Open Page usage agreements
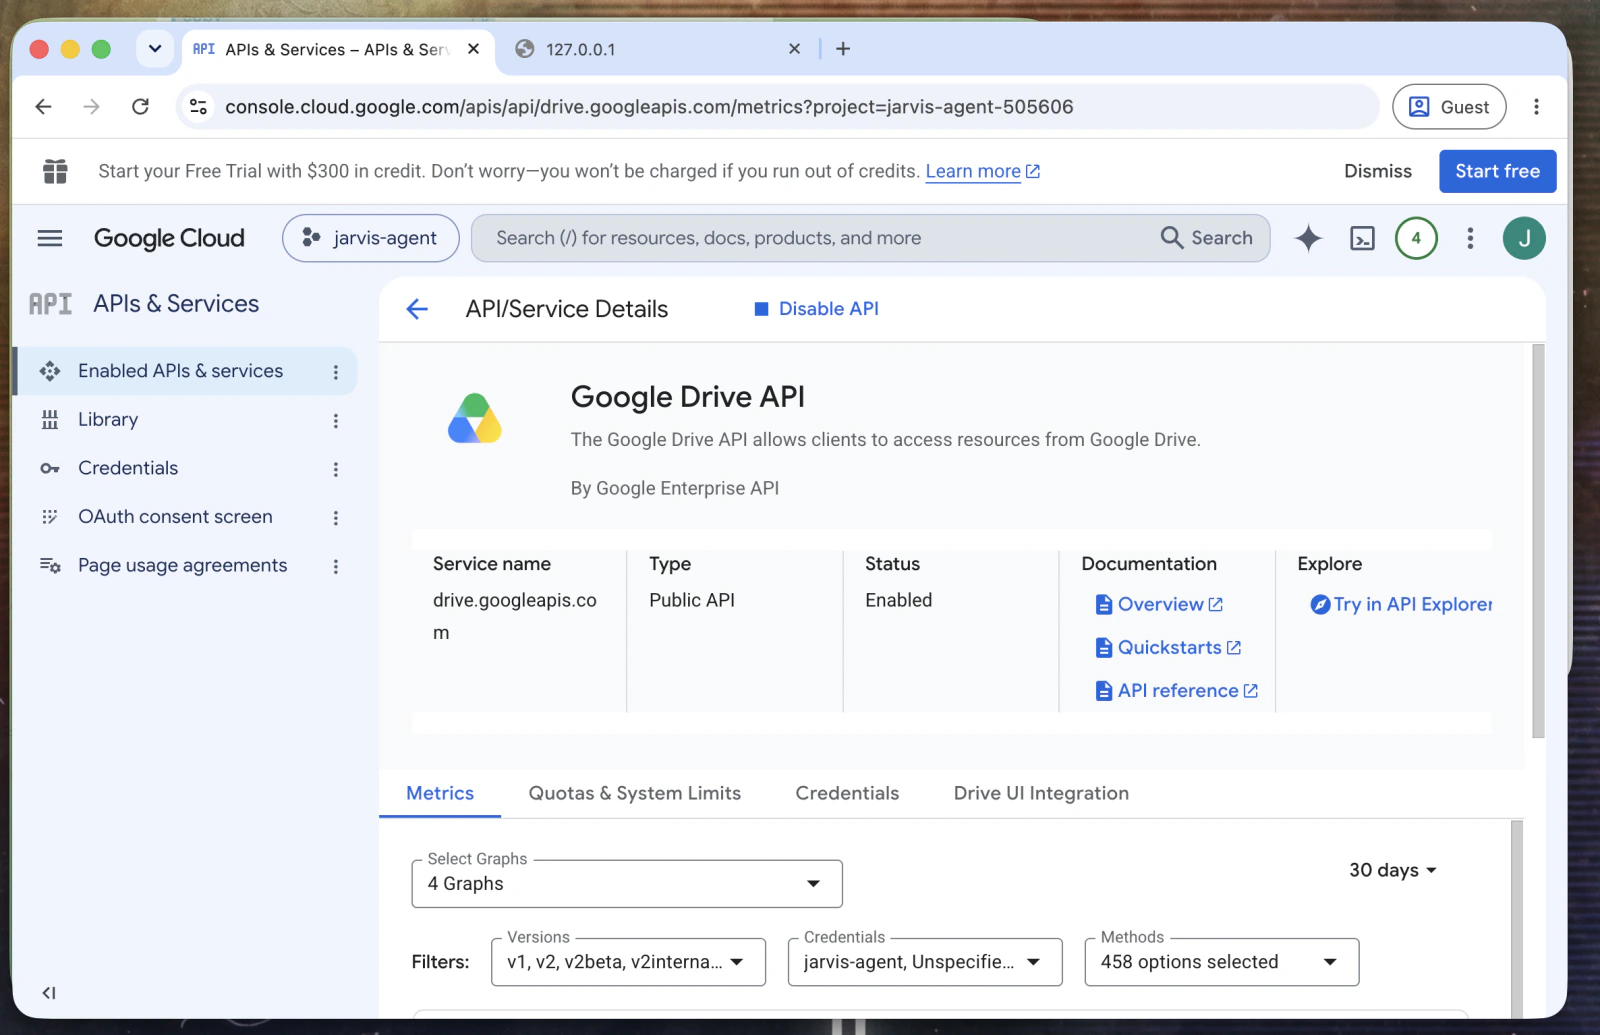Viewport: 1600px width, 1035px height. point(182,565)
